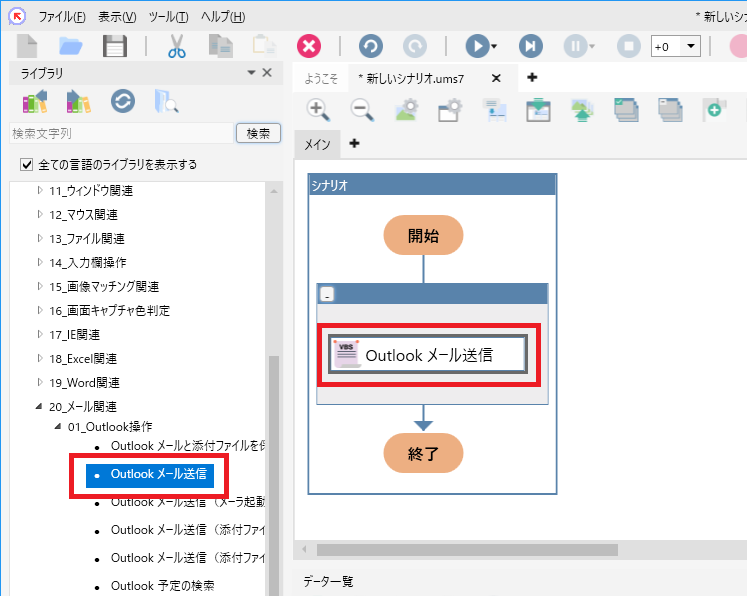The width and height of the screenshot is (747, 596).
Task: Collapse 20_メール関連 tree node
Action: point(39,406)
